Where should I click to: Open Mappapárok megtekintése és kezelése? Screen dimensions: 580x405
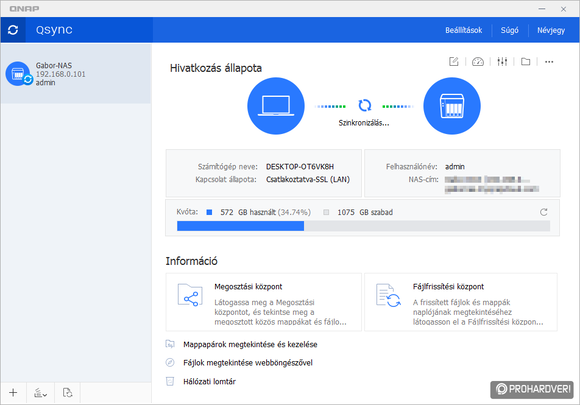(250, 345)
